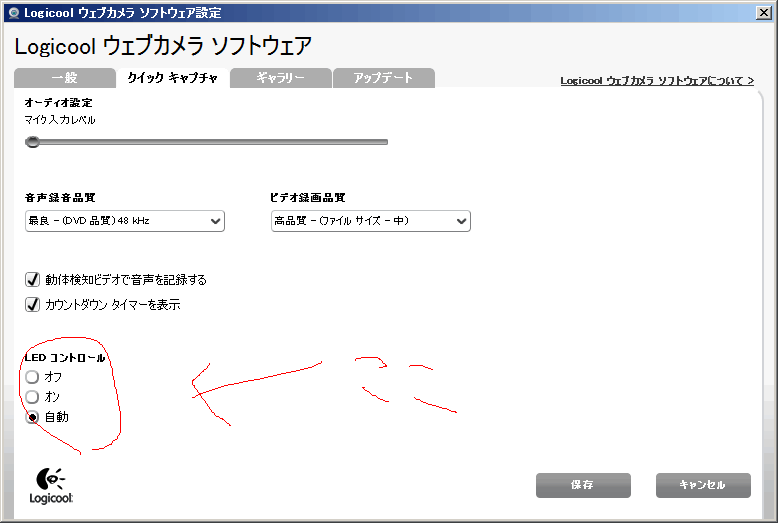Select the LED 自動 radio button
Screen dimensions: 778x523
point(32,417)
